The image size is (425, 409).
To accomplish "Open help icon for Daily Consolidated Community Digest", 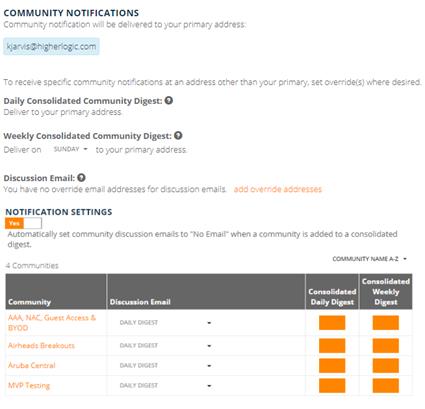I will pos(169,100).
